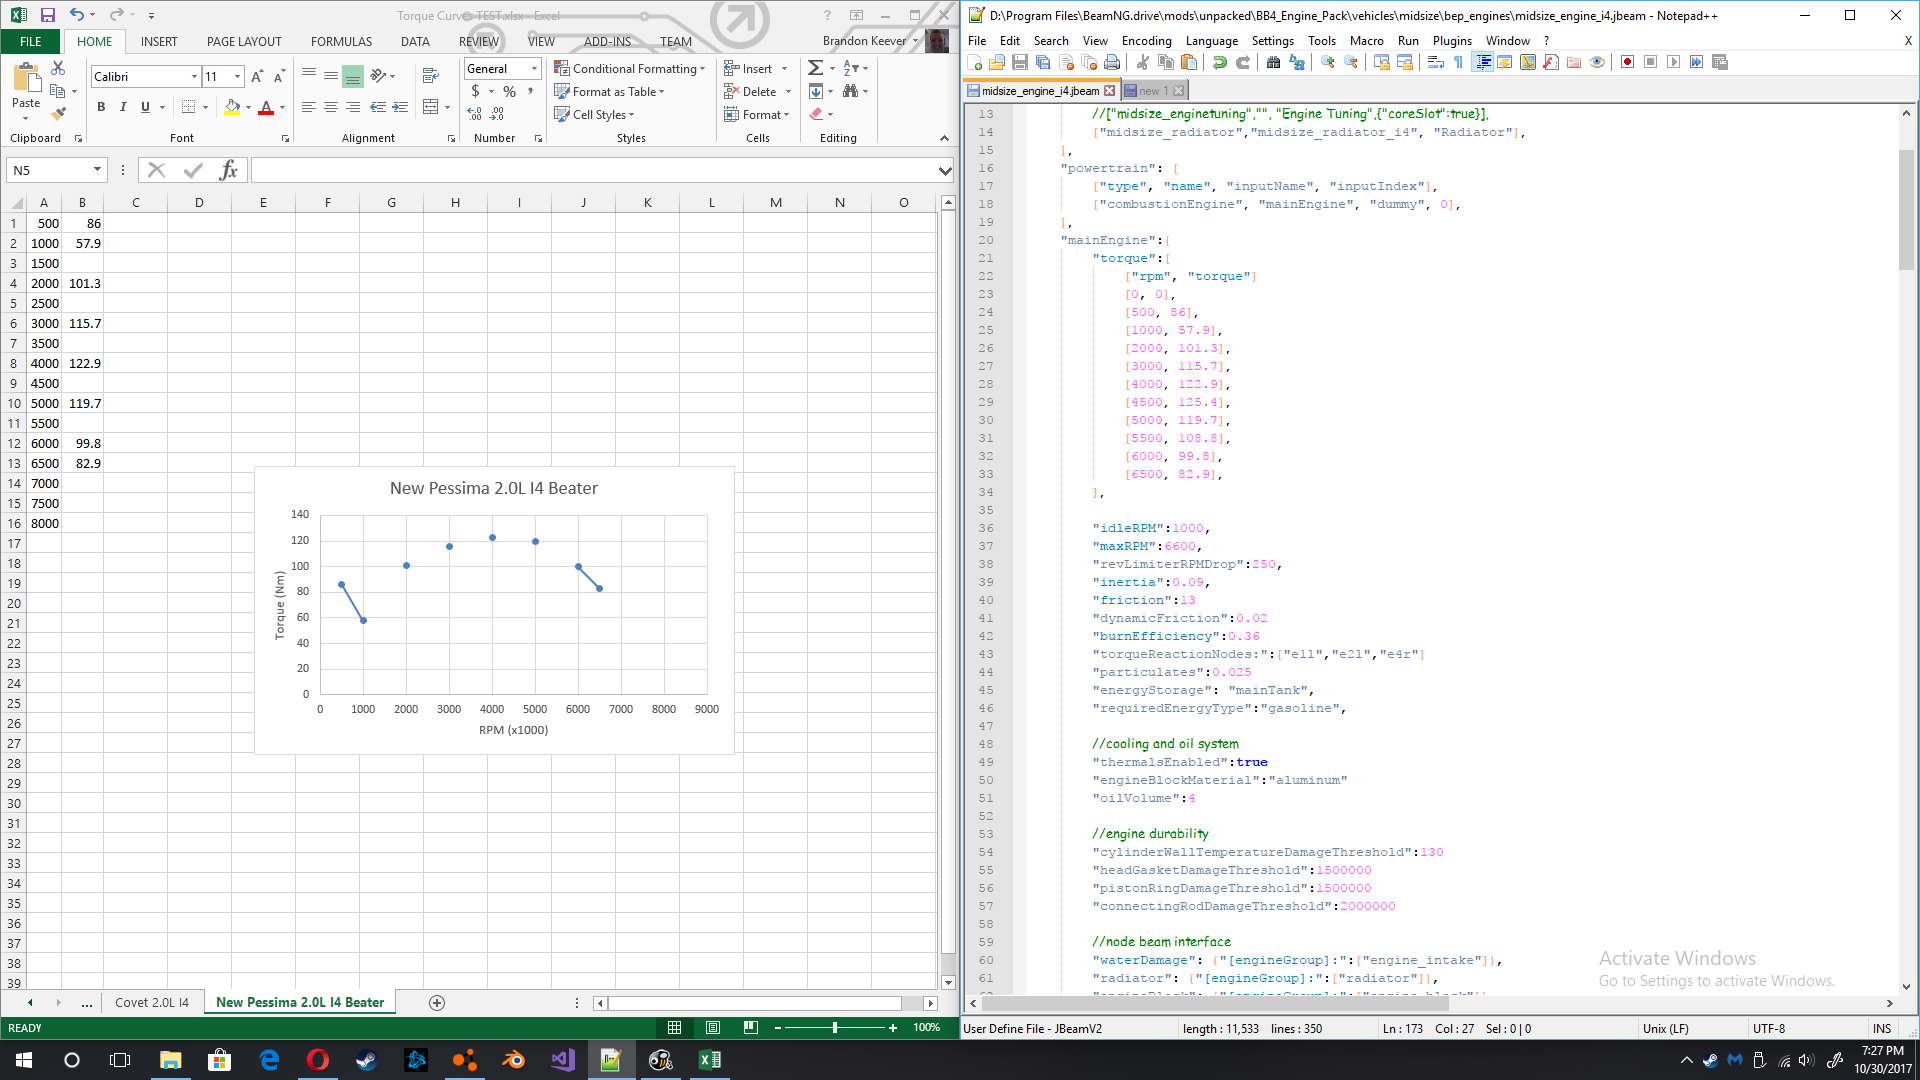Collapse the Excel ribbon with the chevron
1920x1080 pixels.
[944, 138]
